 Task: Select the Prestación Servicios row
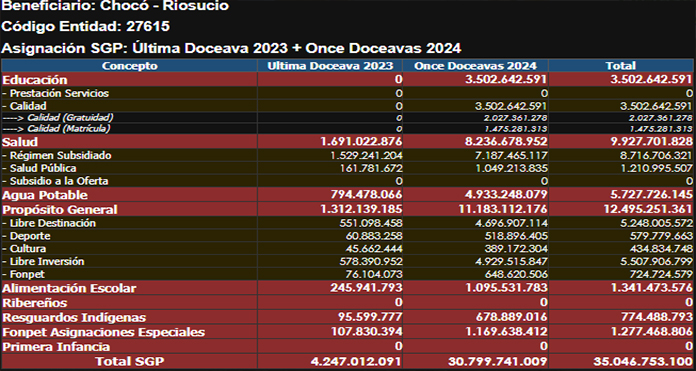[x=347, y=93]
